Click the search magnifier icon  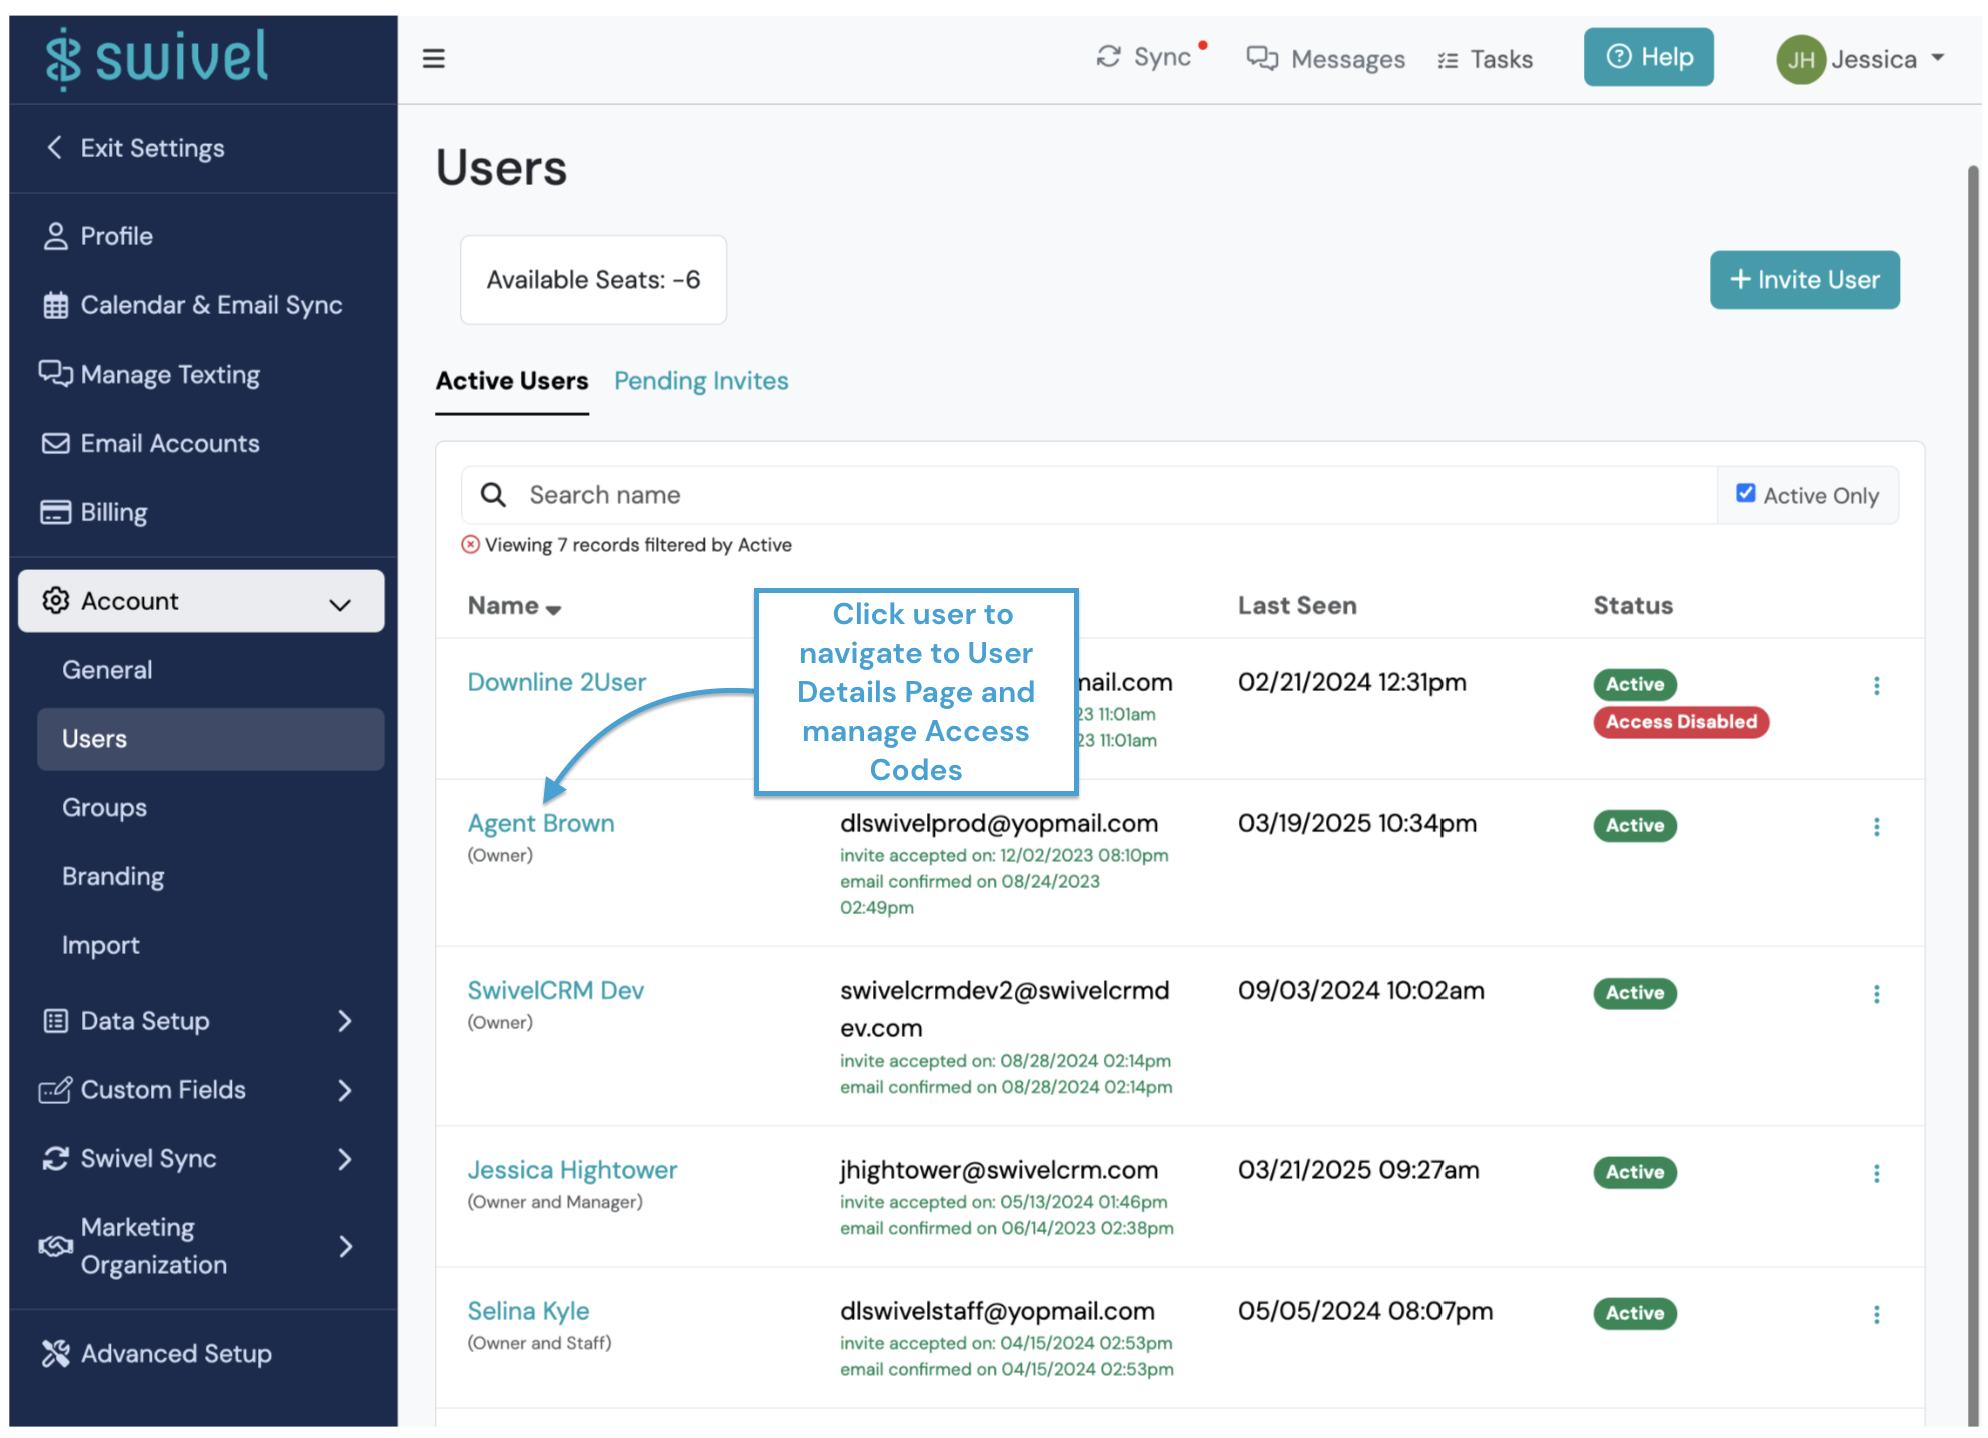point(493,495)
